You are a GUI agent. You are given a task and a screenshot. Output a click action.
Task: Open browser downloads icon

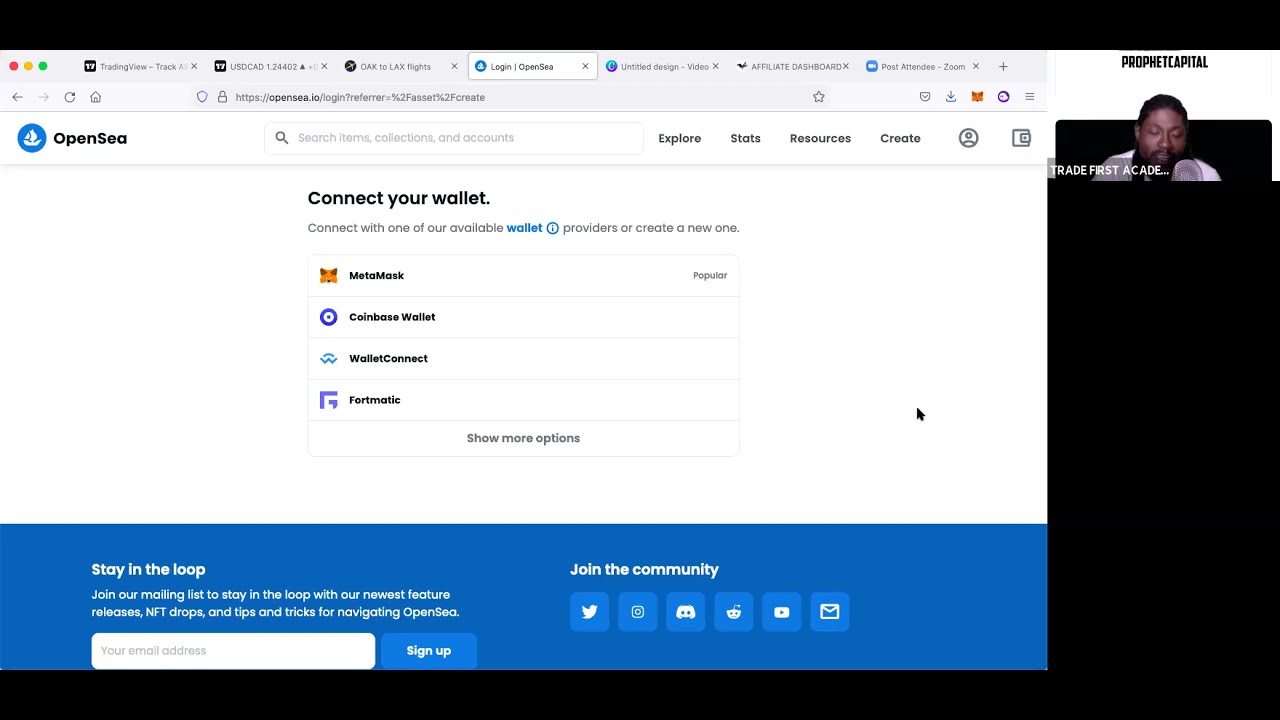click(951, 97)
